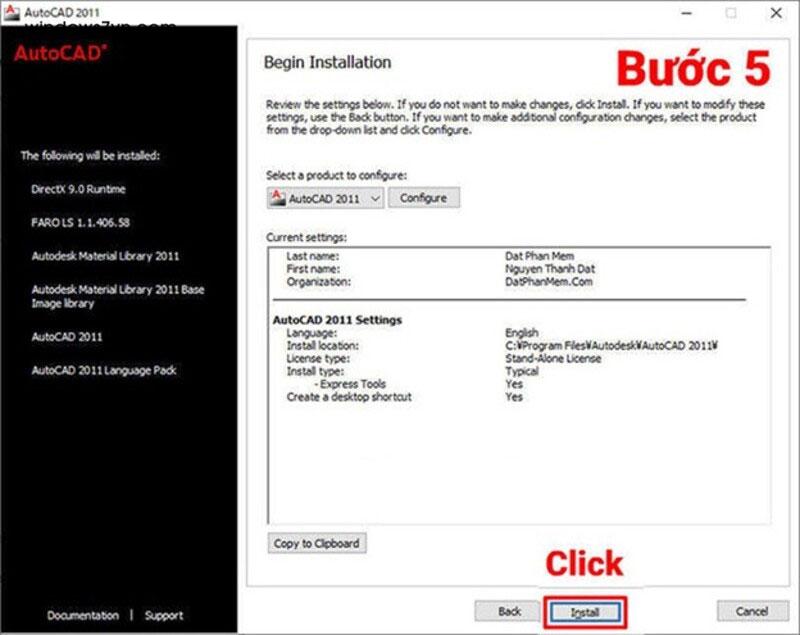Click the AutoCAD icon in product selector
Image resolution: width=800 pixels, height=635 pixels.
point(277,198)
